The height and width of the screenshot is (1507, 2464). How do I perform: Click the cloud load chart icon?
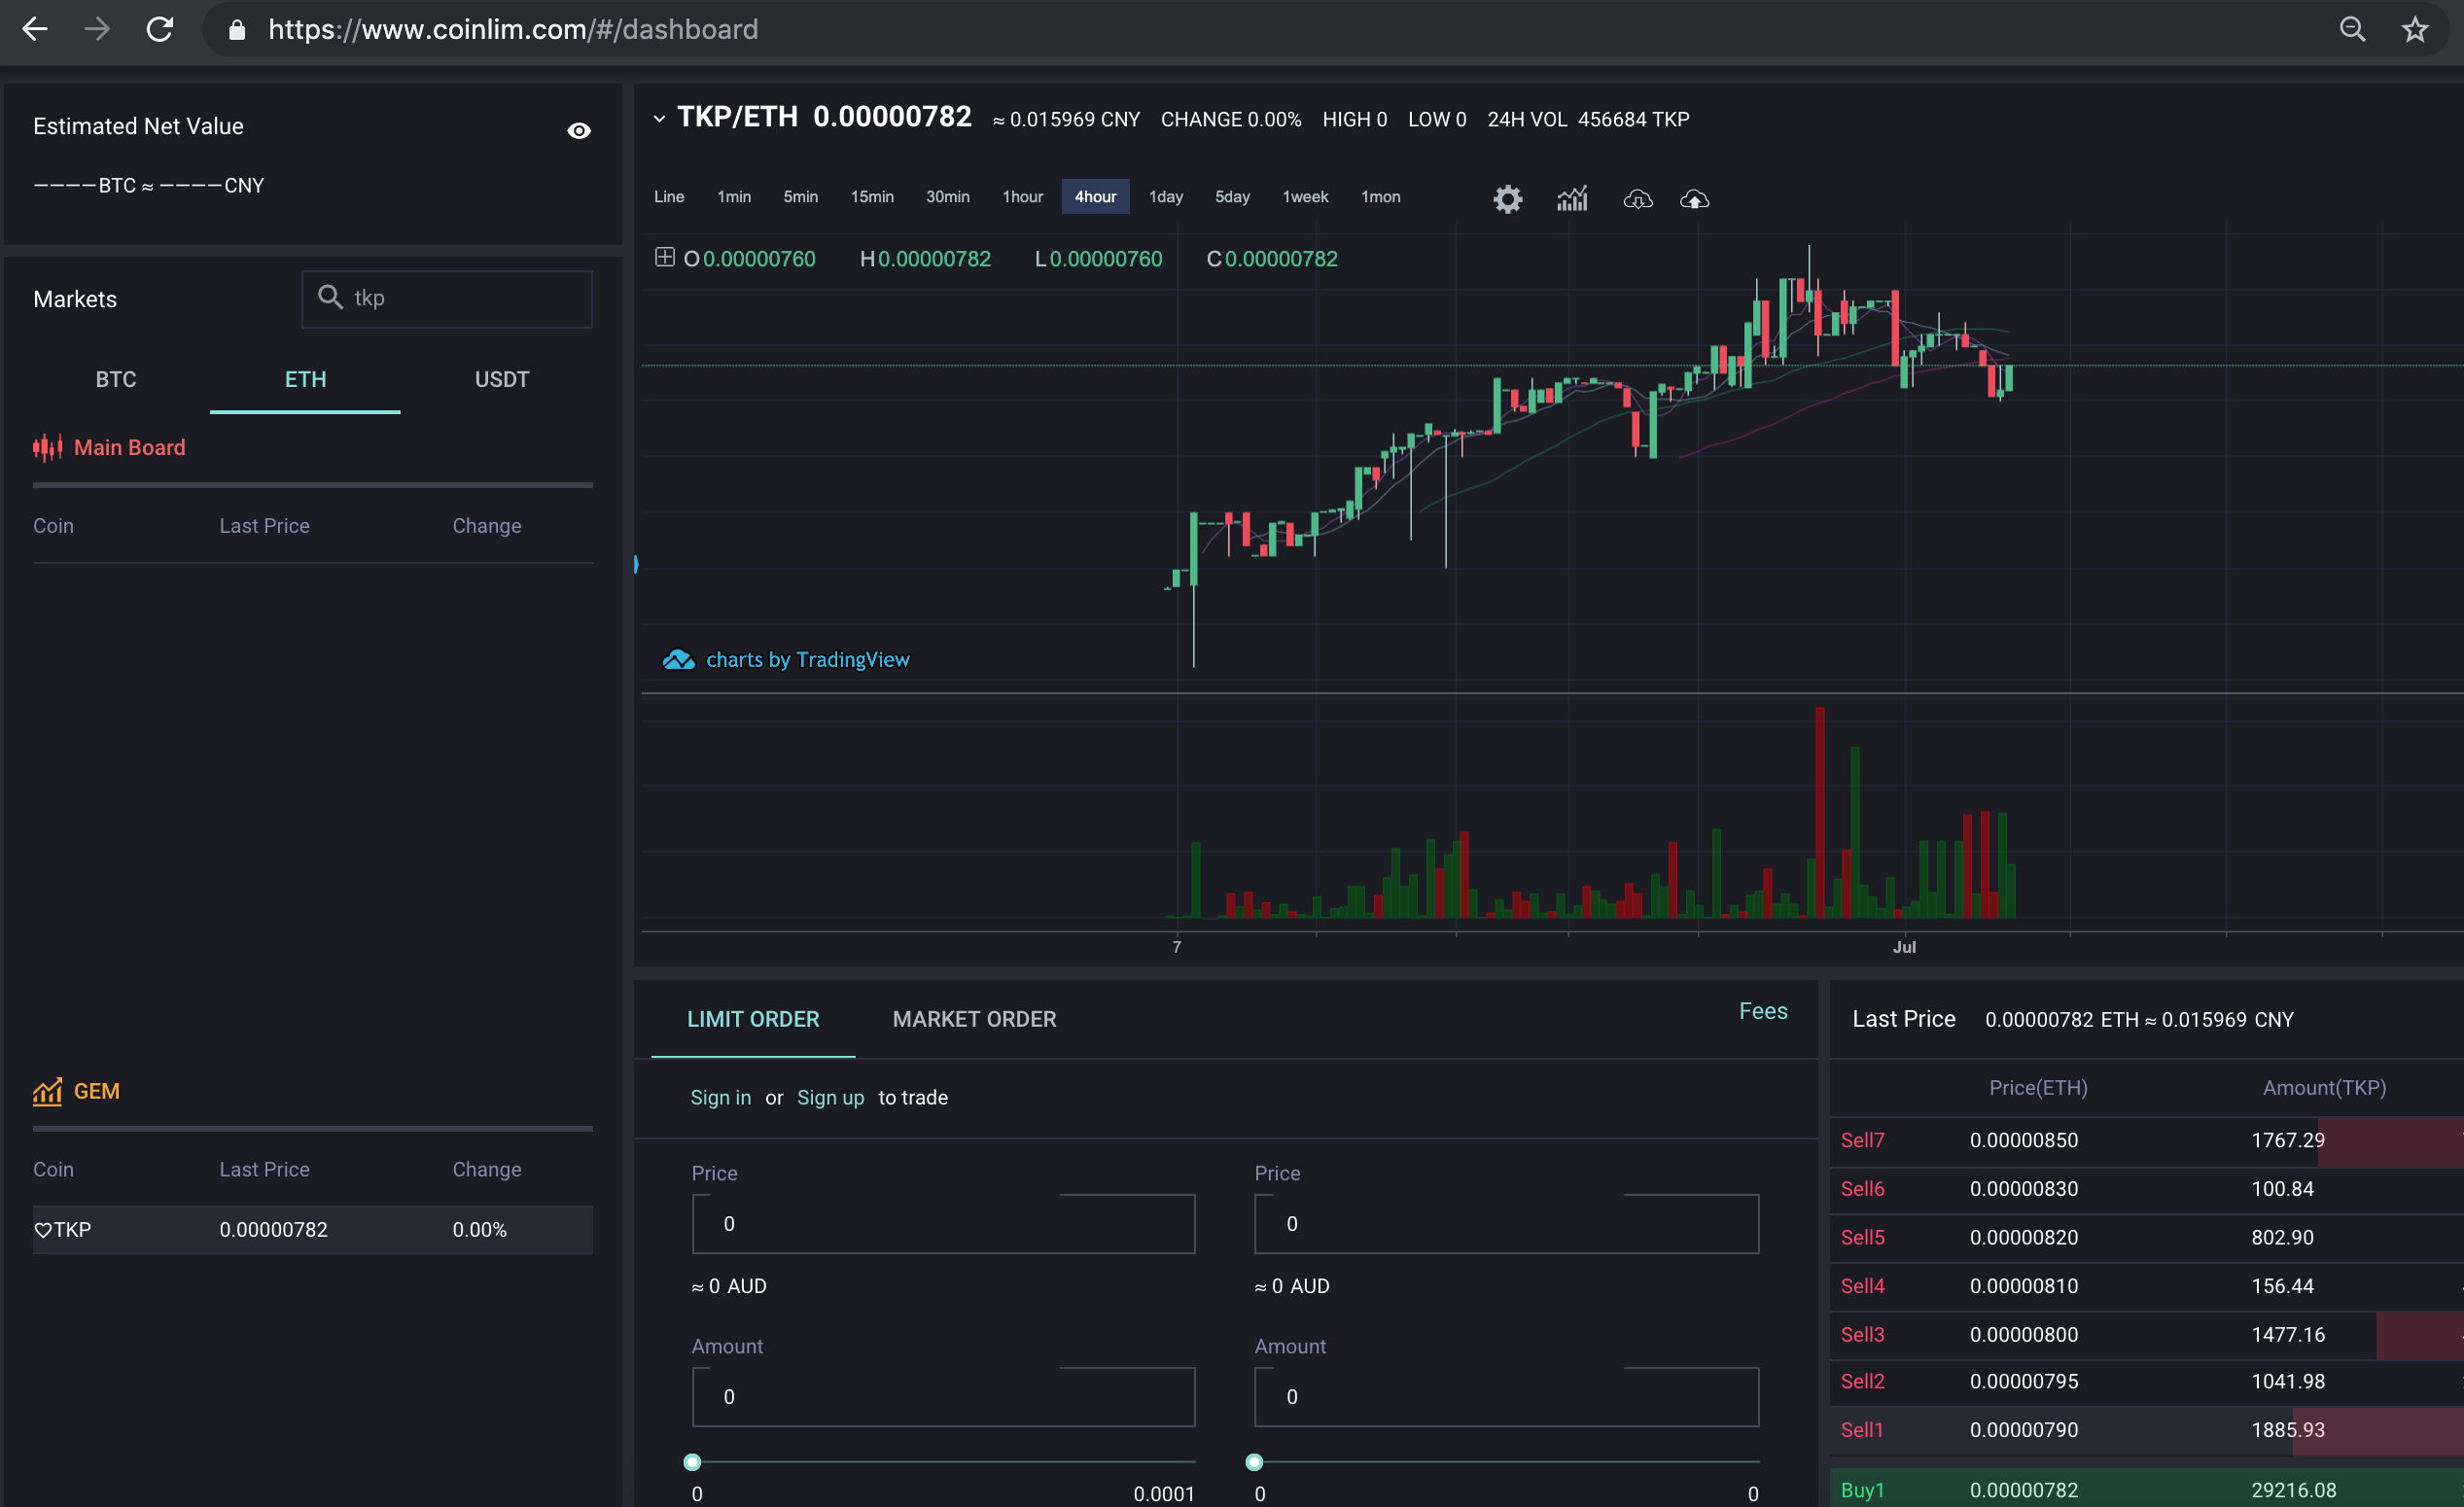[1637, 199]
